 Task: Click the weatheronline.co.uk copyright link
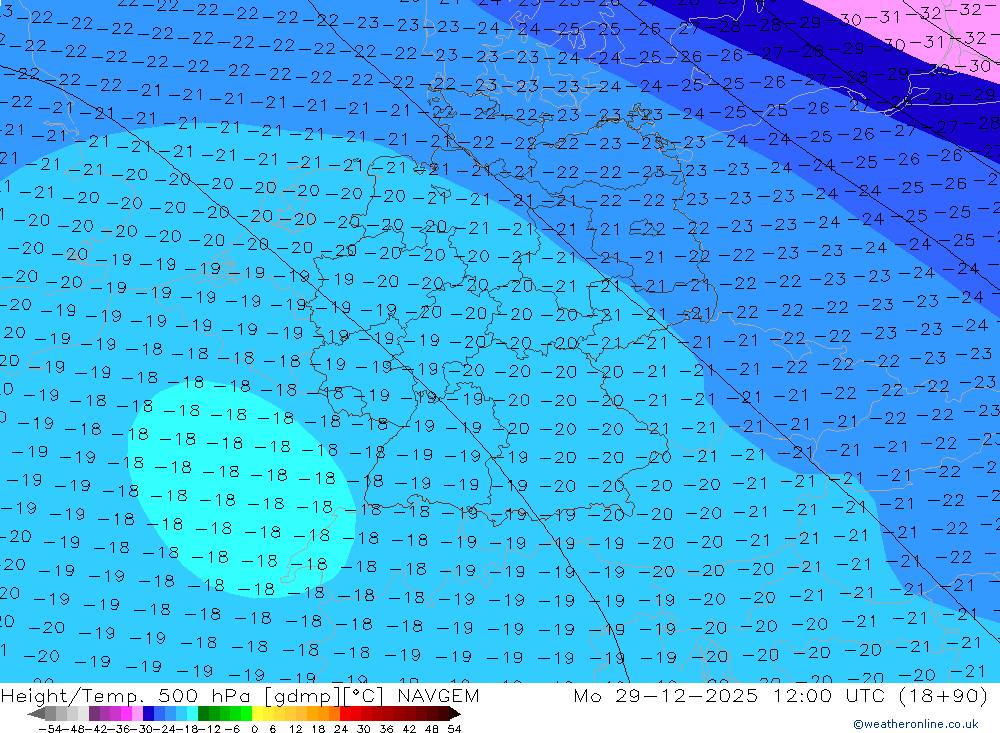(x=915, y=724)
